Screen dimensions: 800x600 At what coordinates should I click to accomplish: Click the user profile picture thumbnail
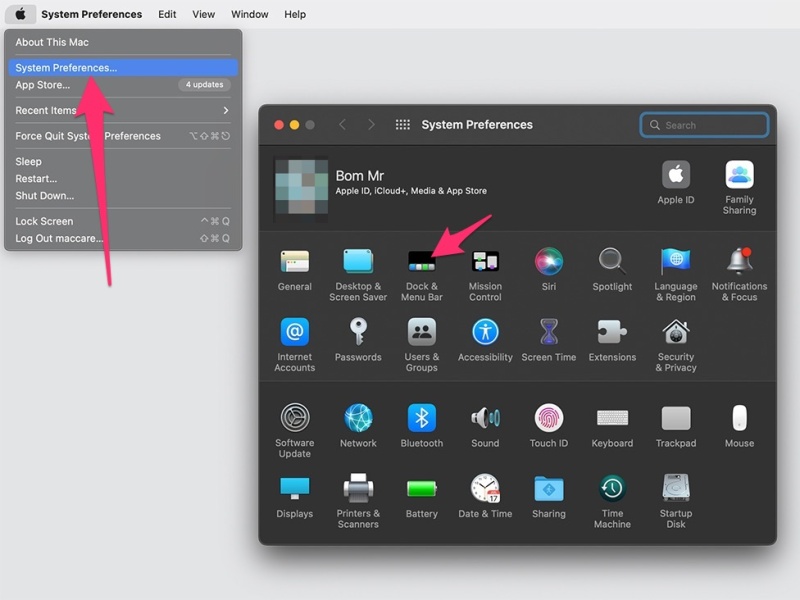coord(301,186)
